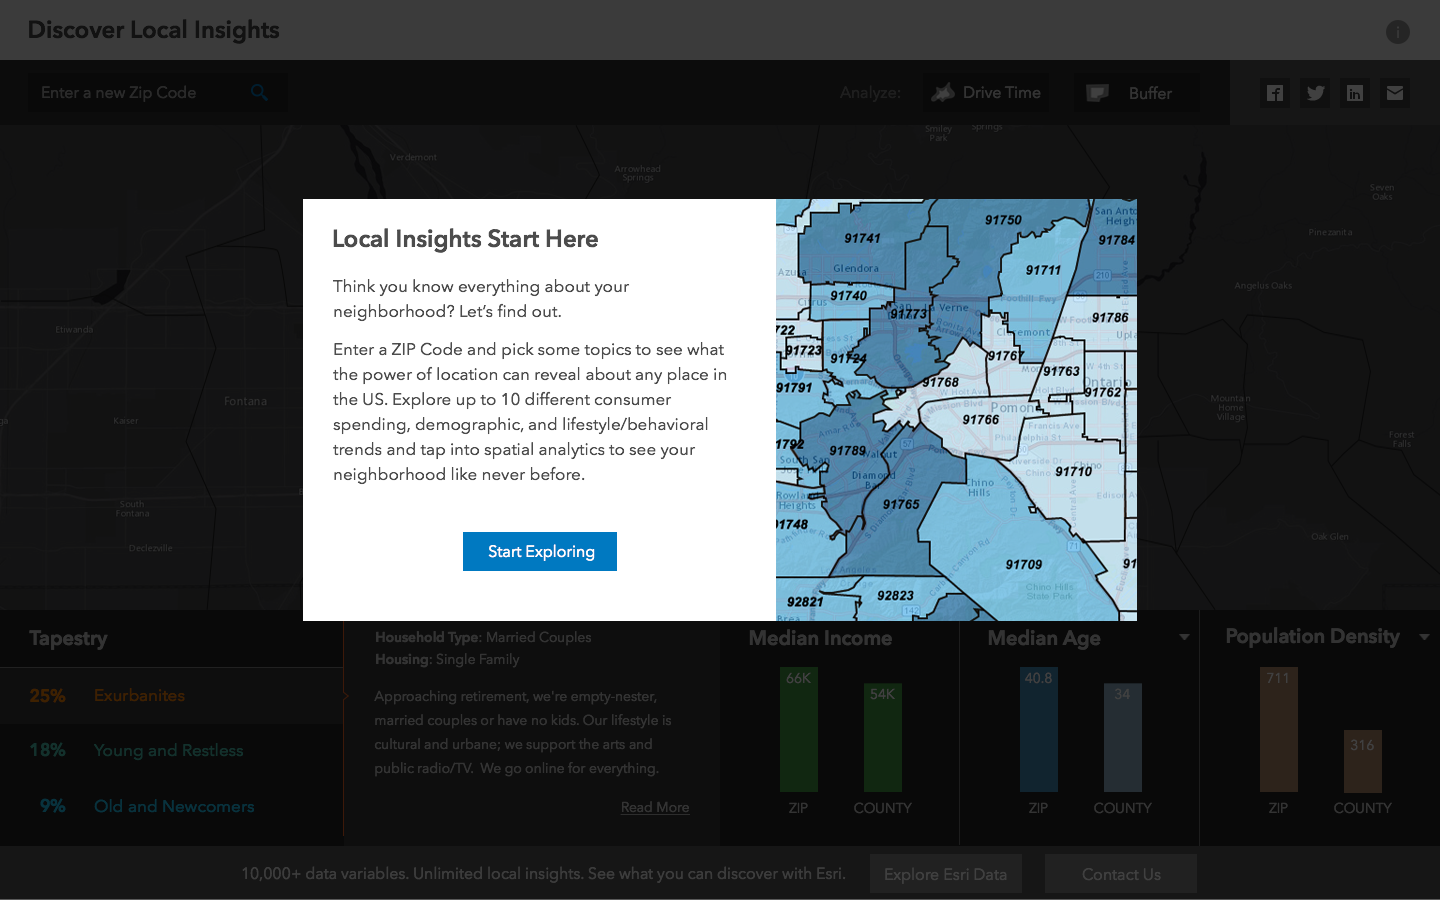Click the ZIP 91766 area on preview map

(x=980, y=419)
